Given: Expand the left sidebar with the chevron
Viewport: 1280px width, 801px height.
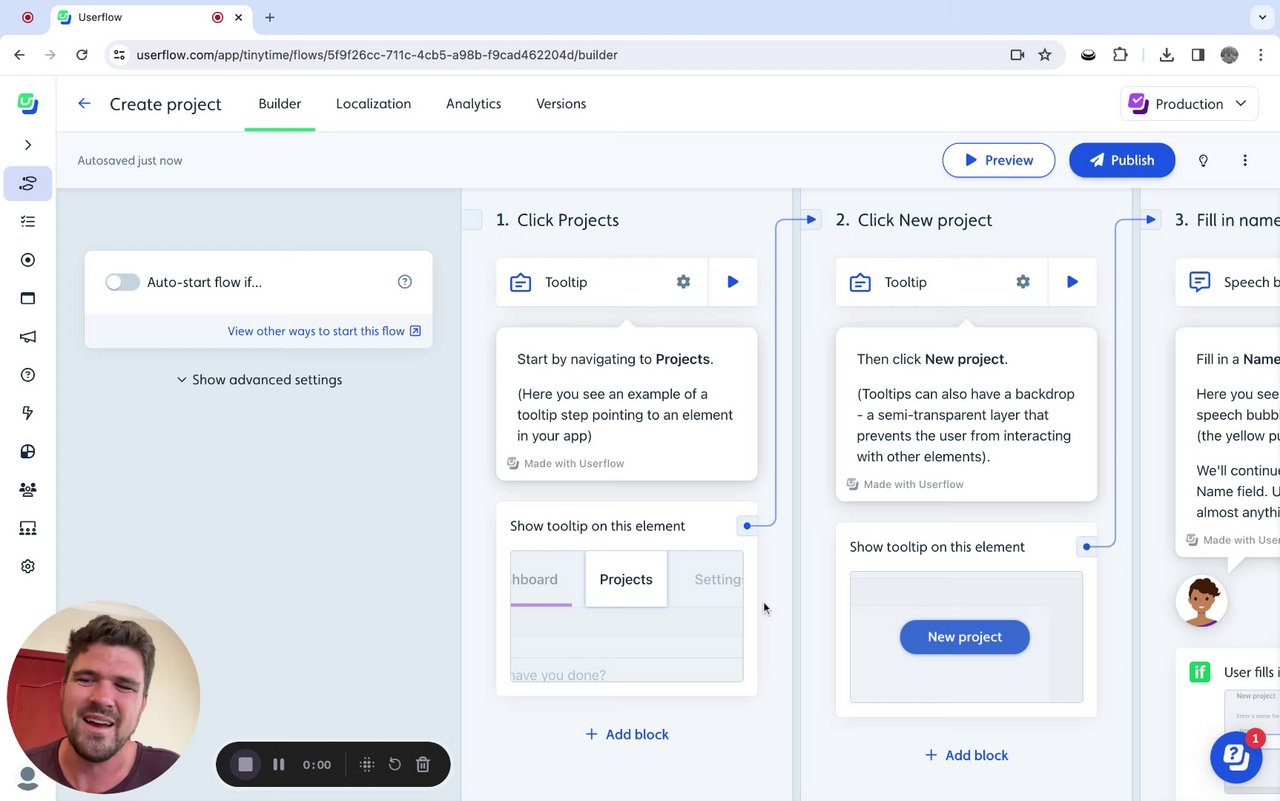Looking at the screenshot, I should pyautogui.click(x=28, y=145).
